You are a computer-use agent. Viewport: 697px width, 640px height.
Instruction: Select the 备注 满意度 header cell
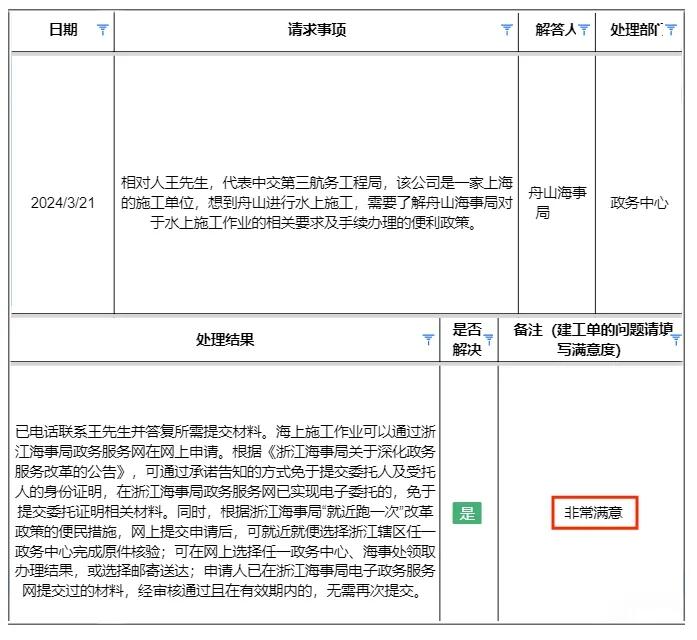pyautogui.click(x=591, y=340)
